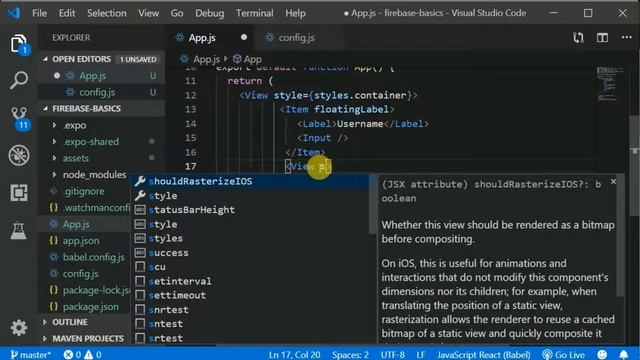
Task: Open the Go menu
Action: [x=177, y=13]
